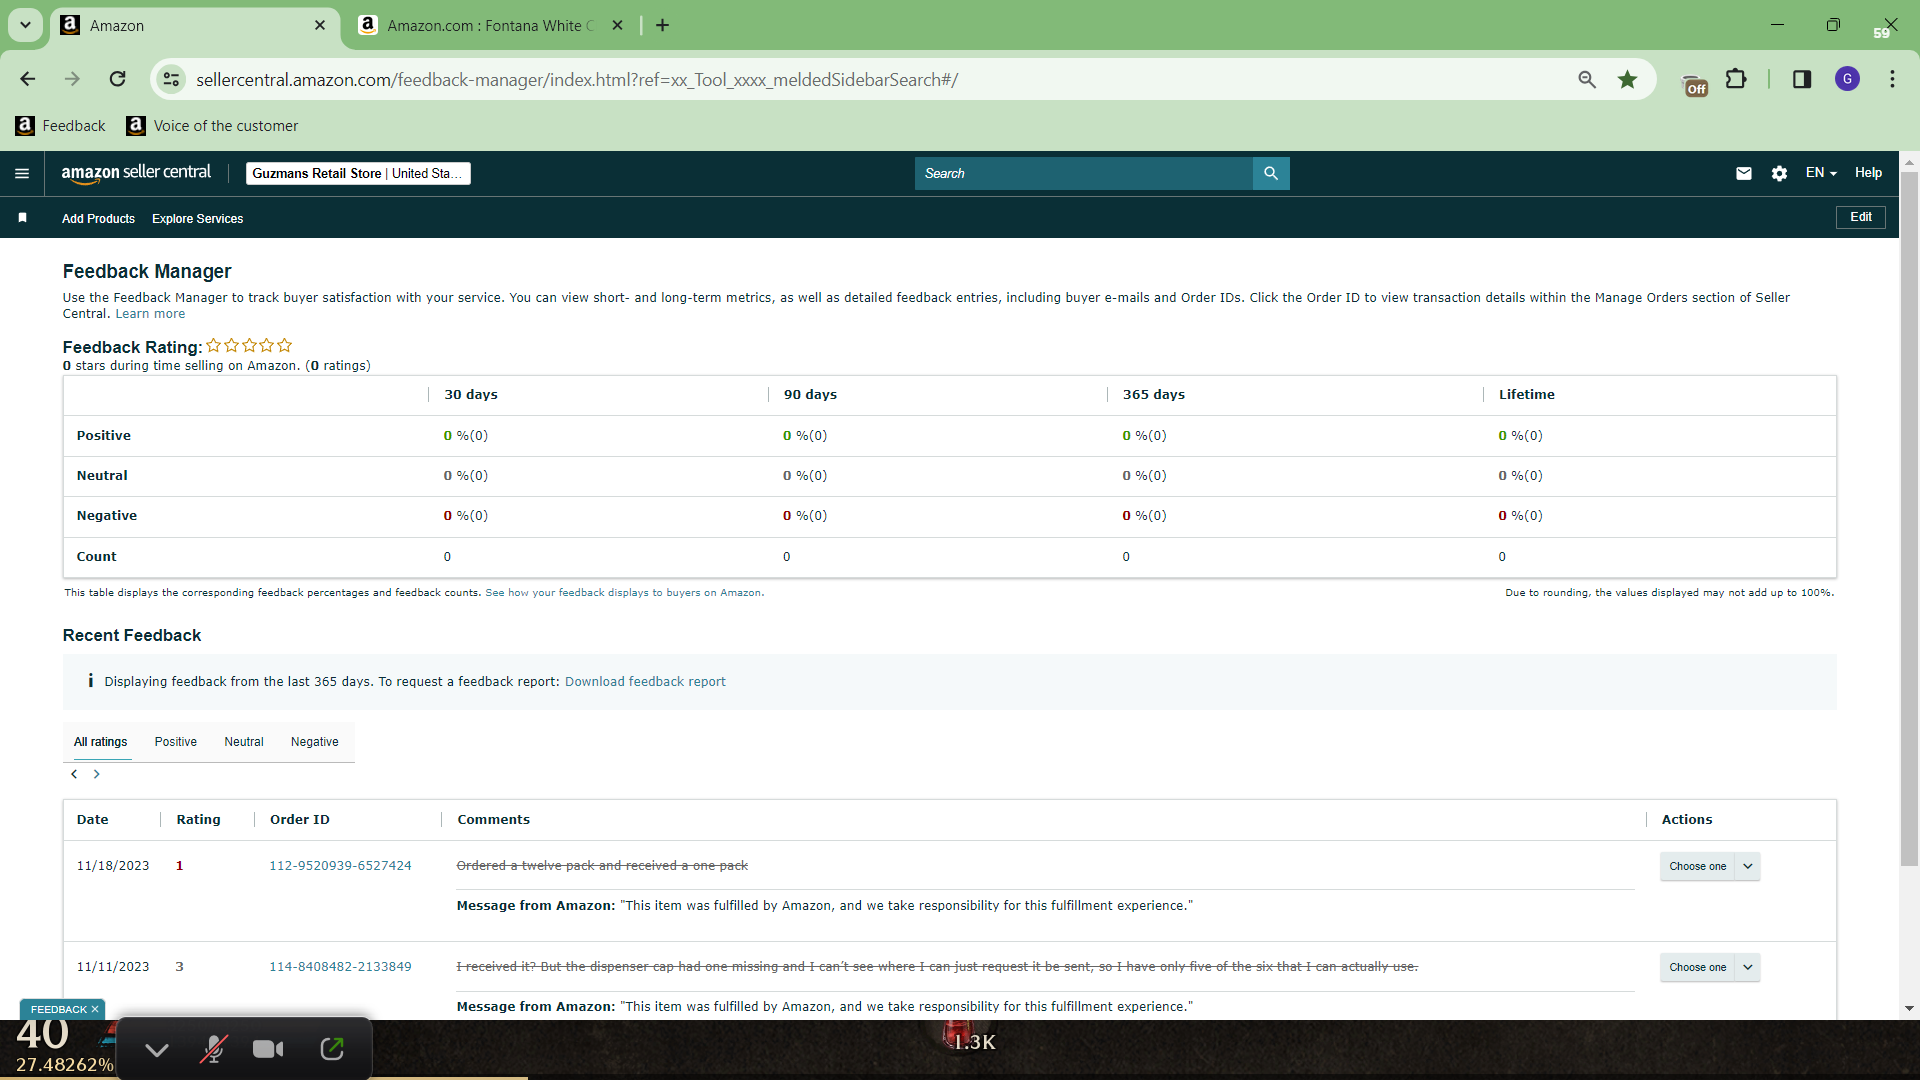
Task: Open order 112-9520939-6527424
Action: tap(340, 866)
